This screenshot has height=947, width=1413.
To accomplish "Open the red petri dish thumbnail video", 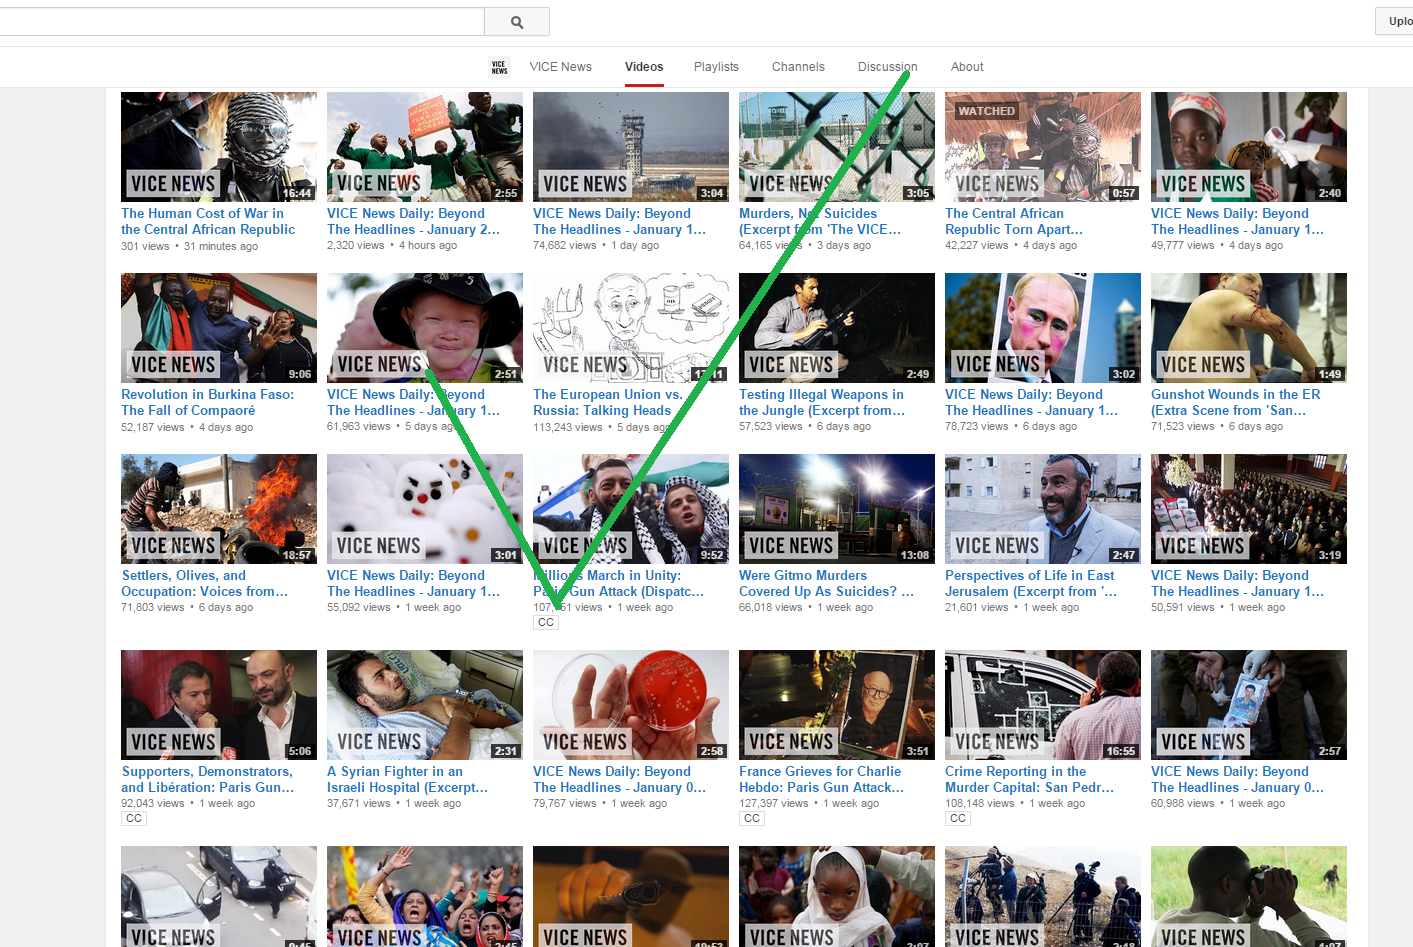I will (x=630, y=705).
